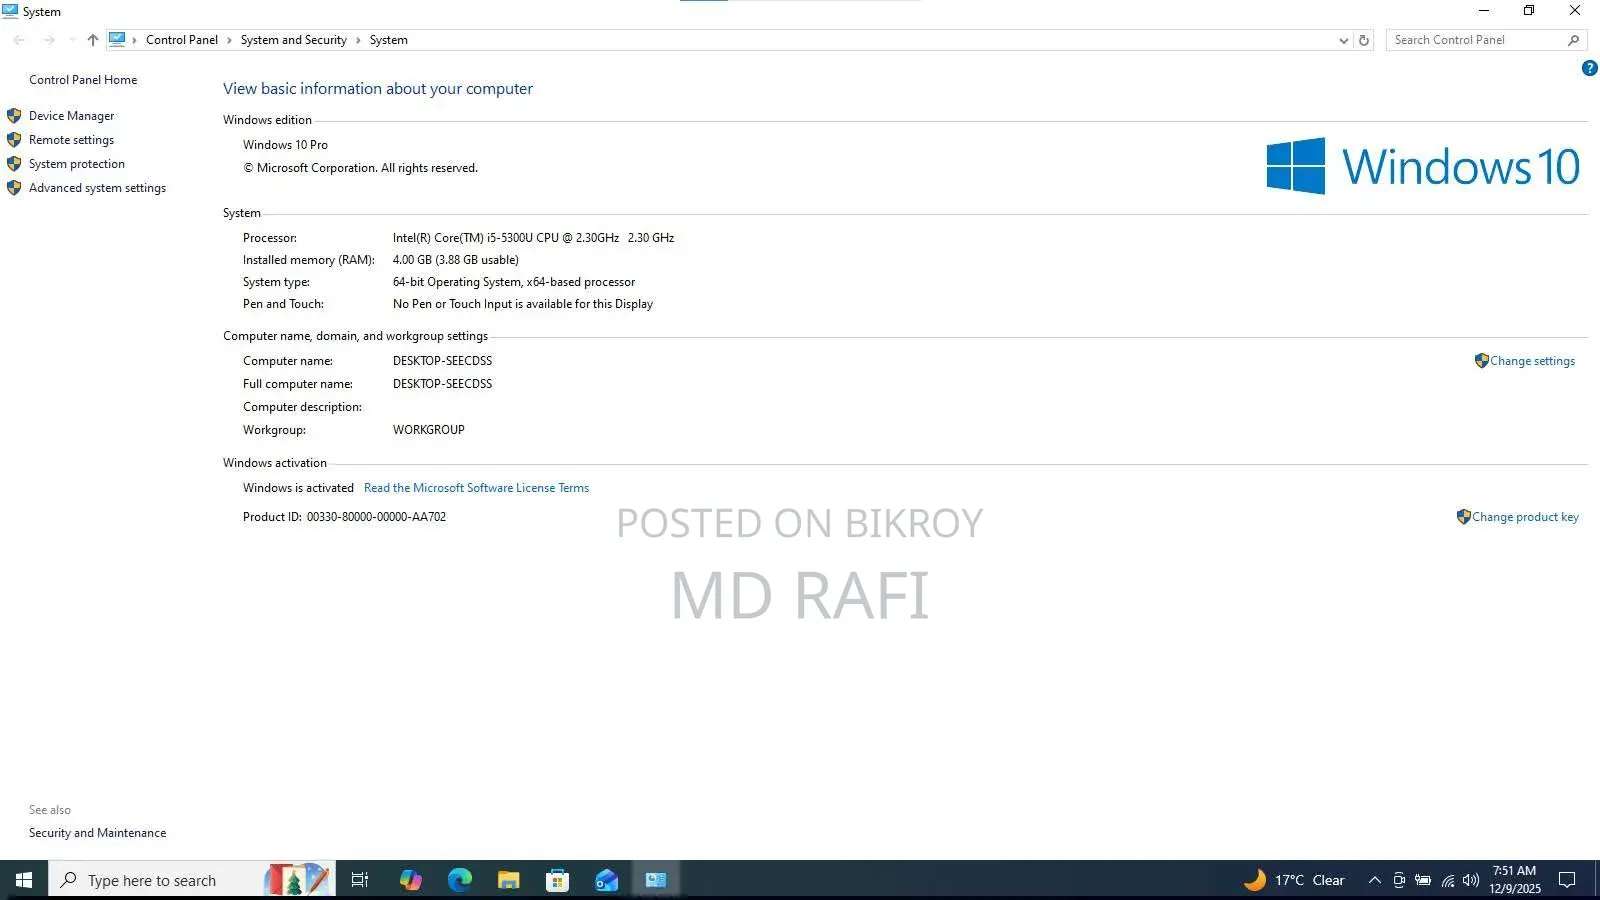Launch Microsoft Edge from the taskbar
1600x900 pixels.
(459, 880)
